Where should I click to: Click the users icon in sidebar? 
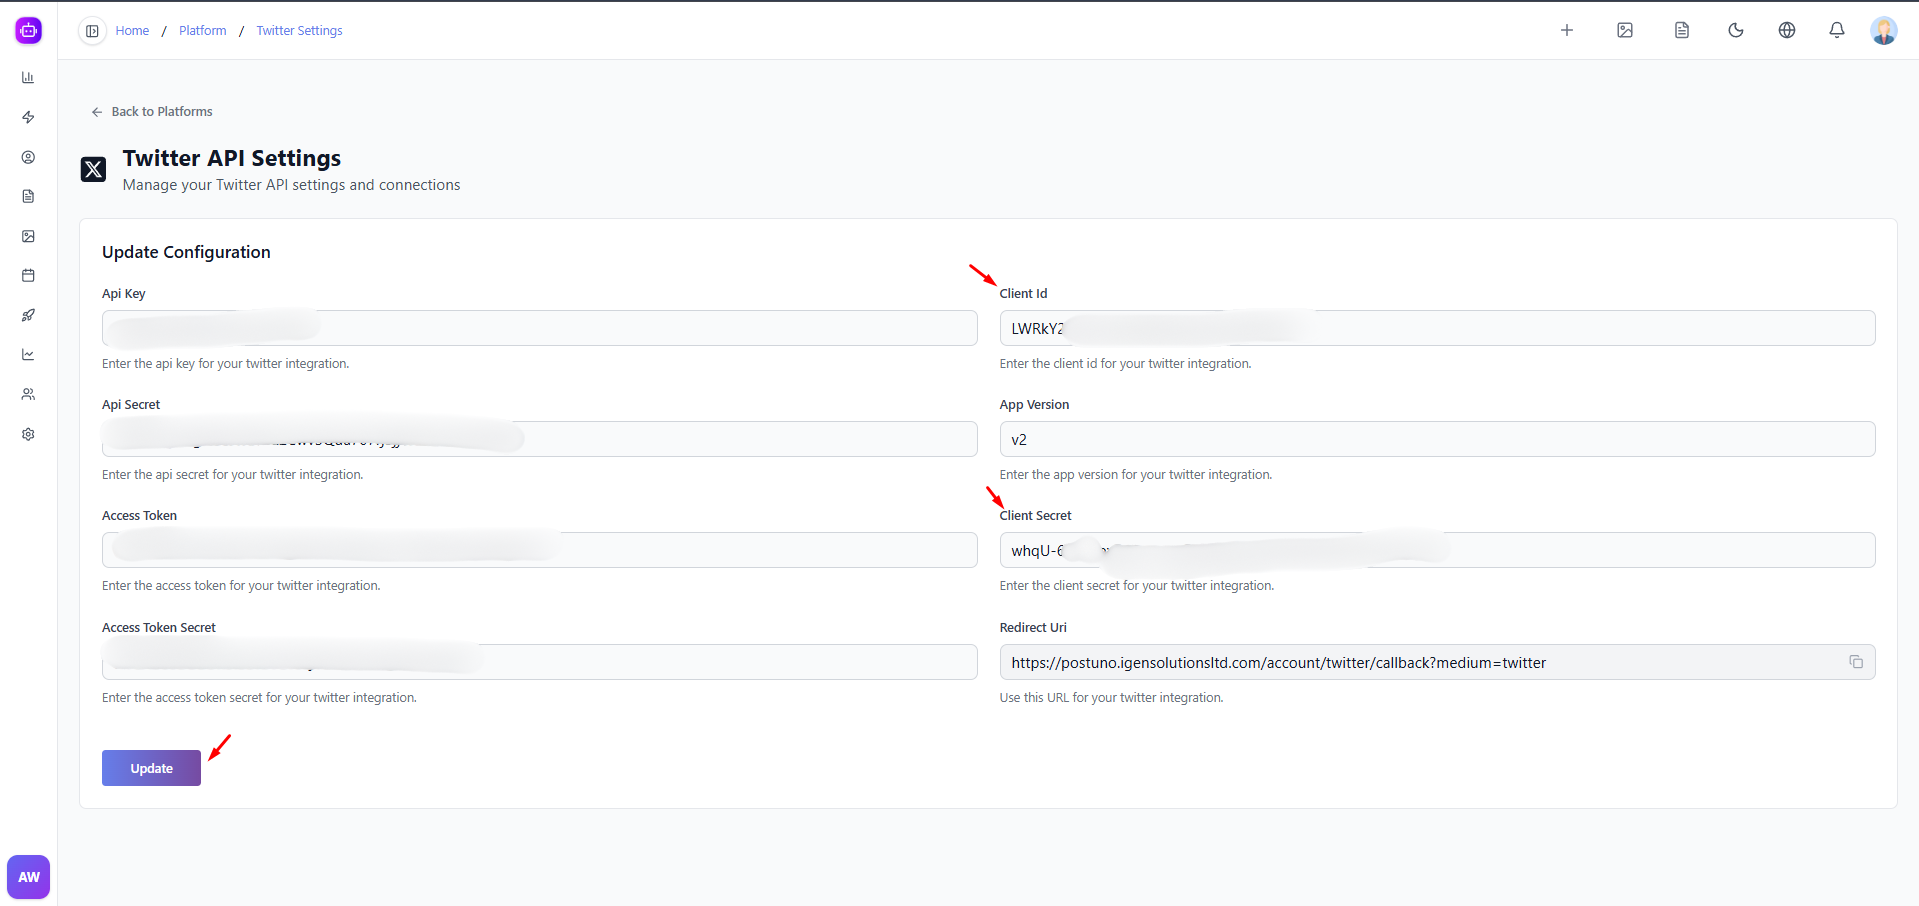28,394
